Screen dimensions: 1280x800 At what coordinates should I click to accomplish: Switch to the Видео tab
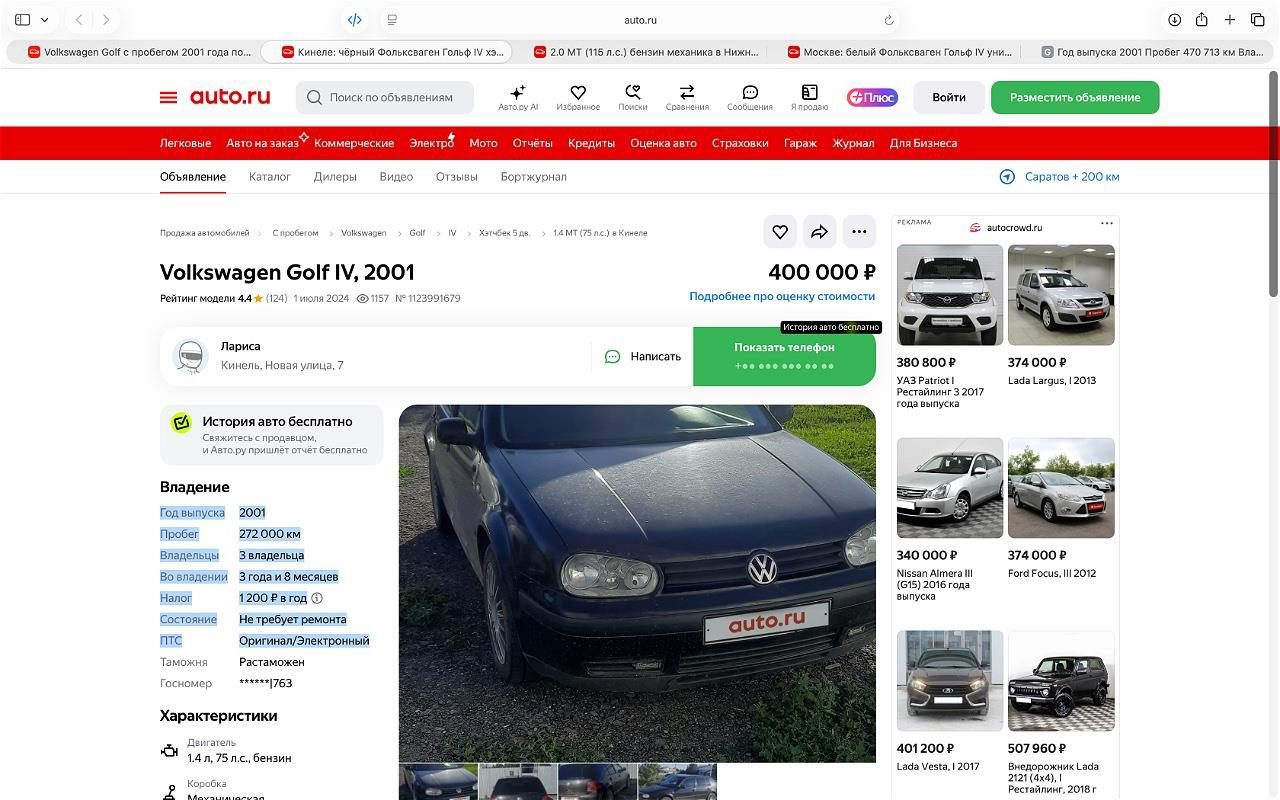[396, 177]
